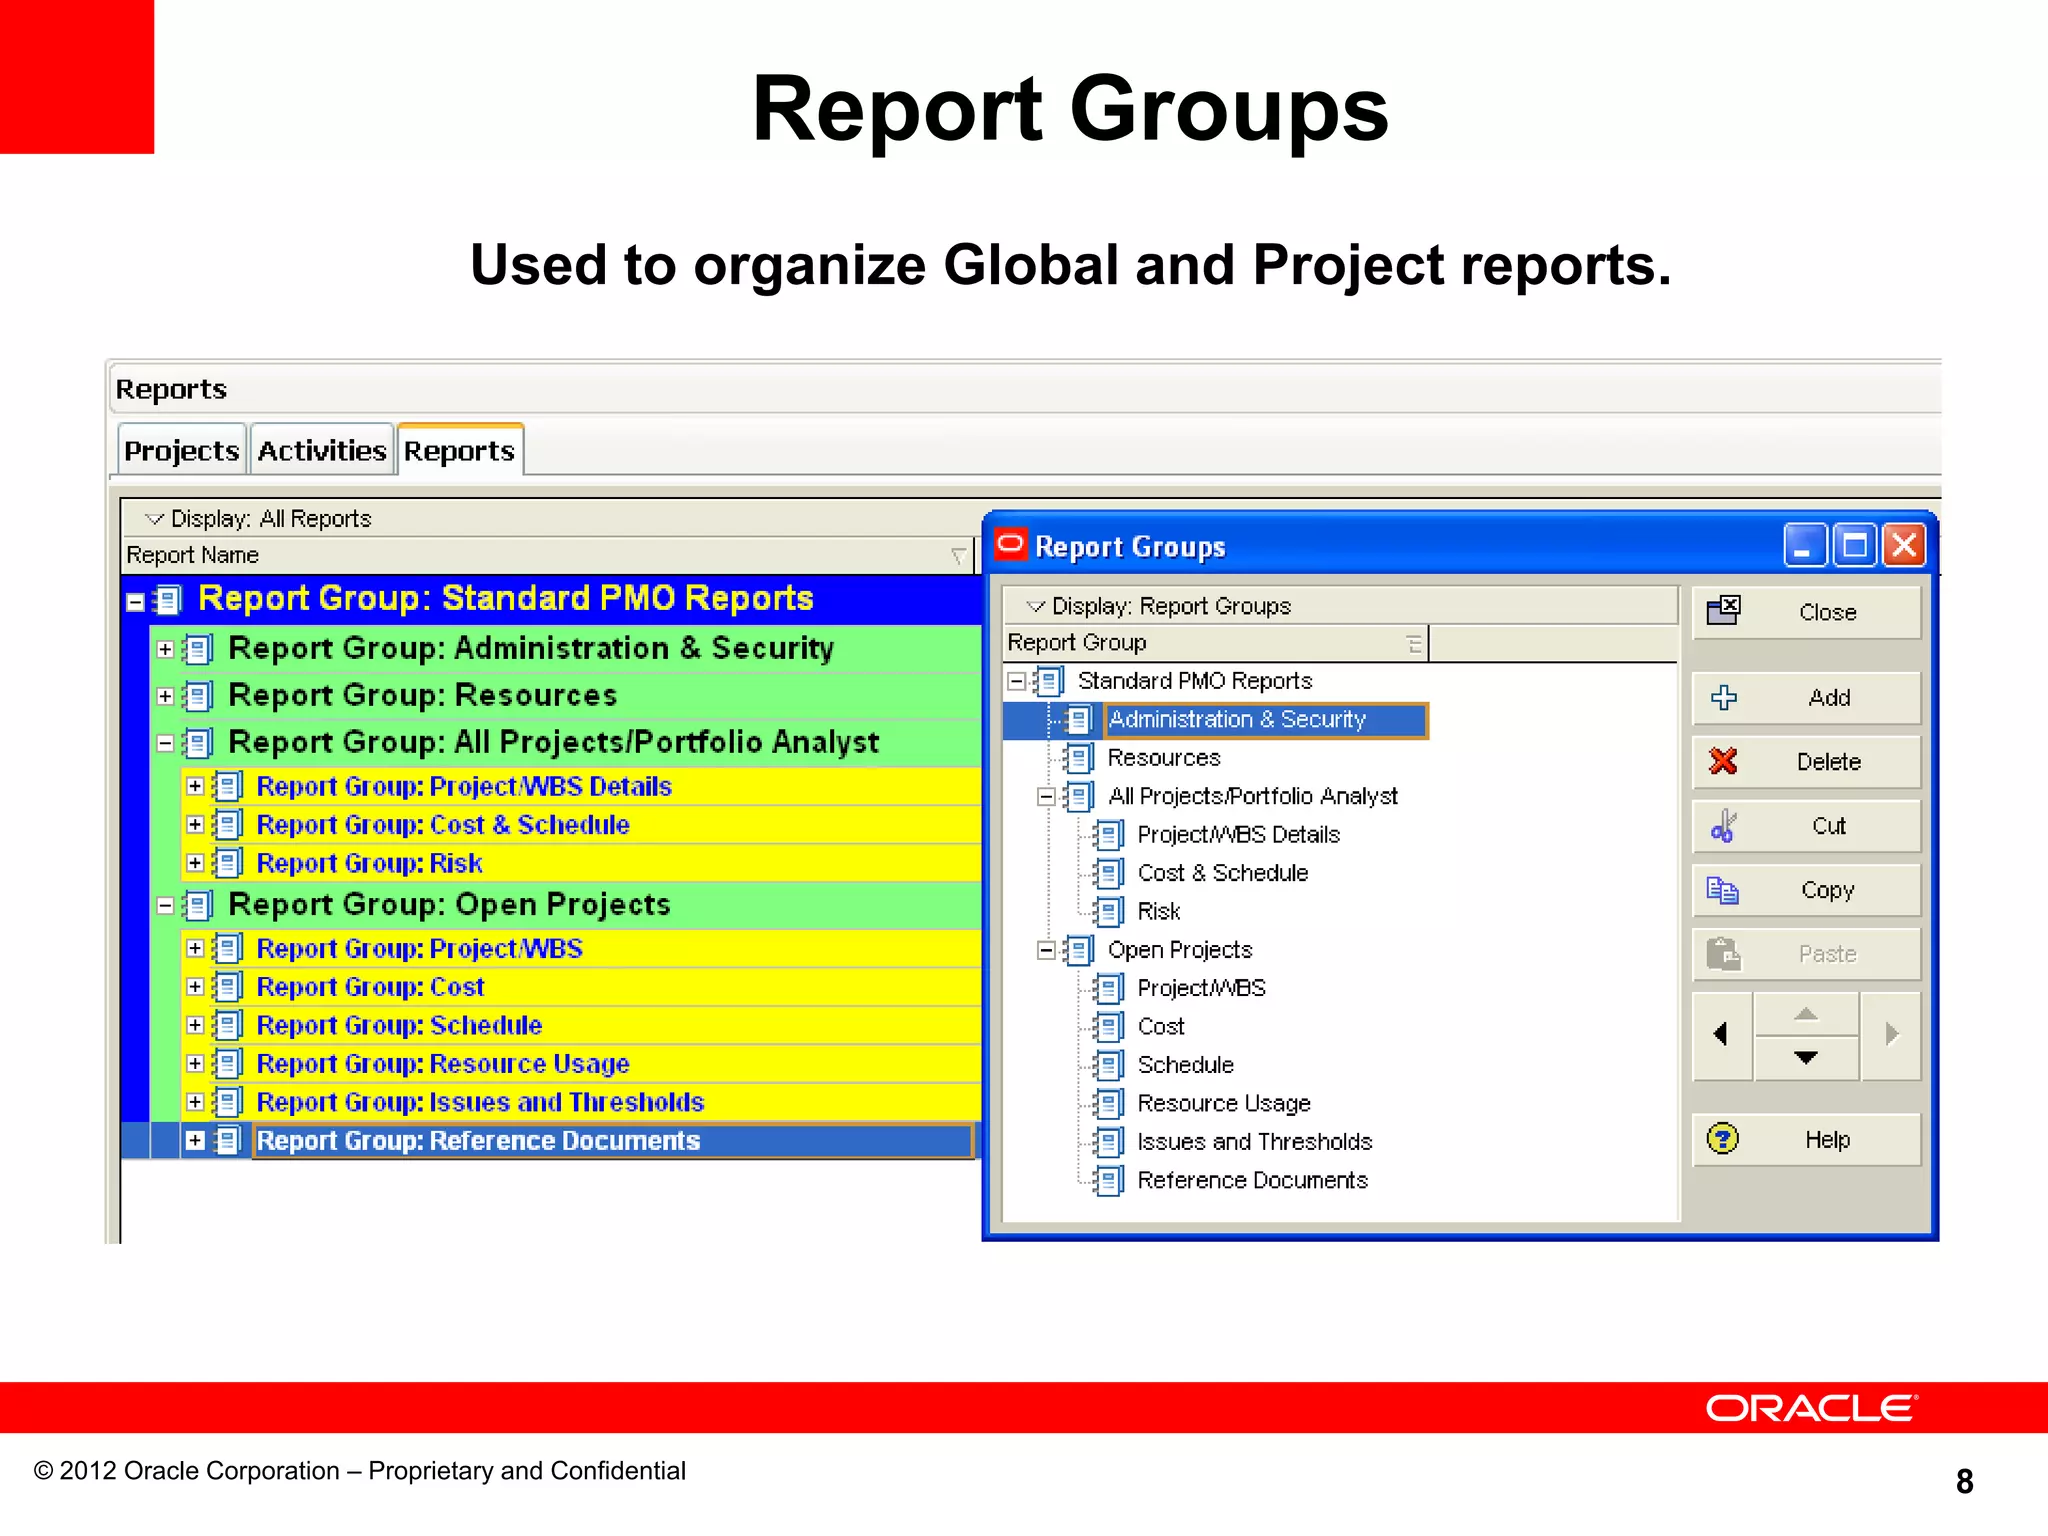Select Administration & Security in dialog tree
2048x1536 pixels.
click(1237, 720)
